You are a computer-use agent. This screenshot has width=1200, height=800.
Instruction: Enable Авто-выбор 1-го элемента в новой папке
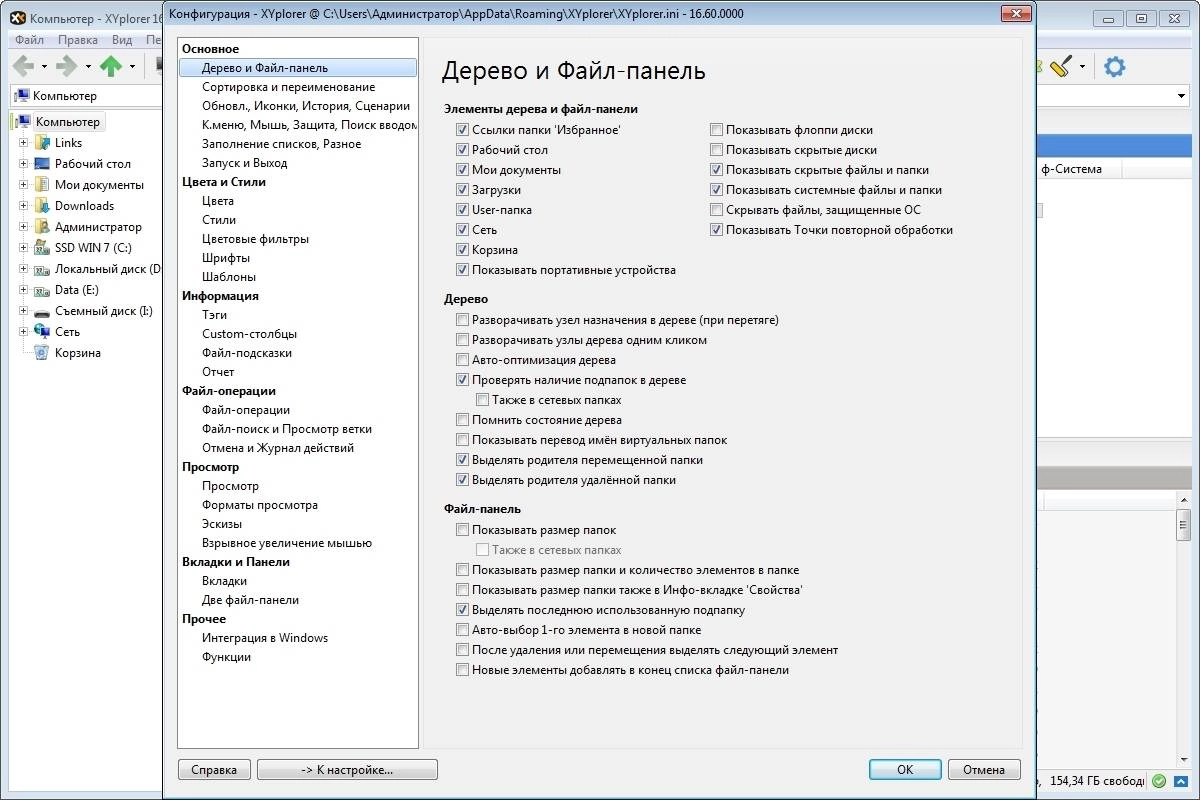pos(462,630)
